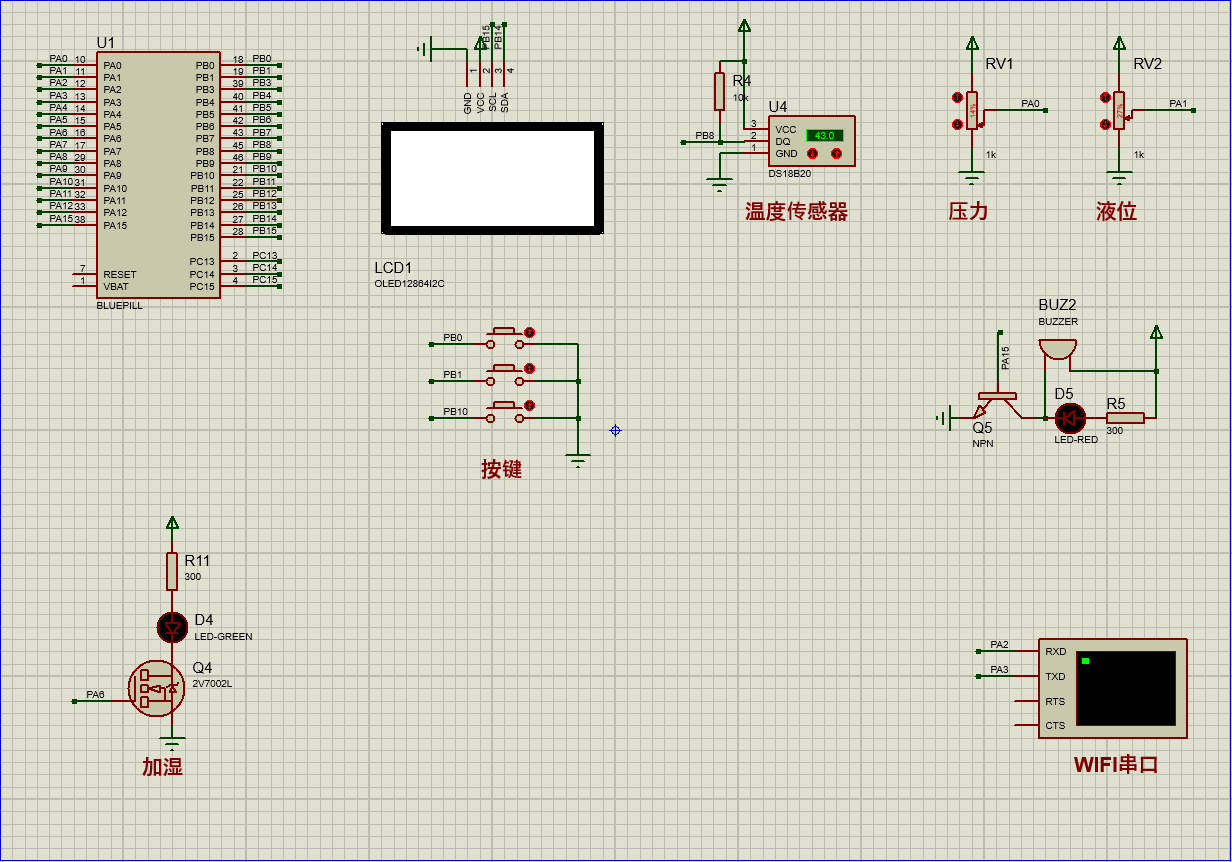Image resolution: width=1232 pixels, height=862 pixels.
Task: Select the D4 LED-GREEN diode symbol
Action: tap(172, 627)
